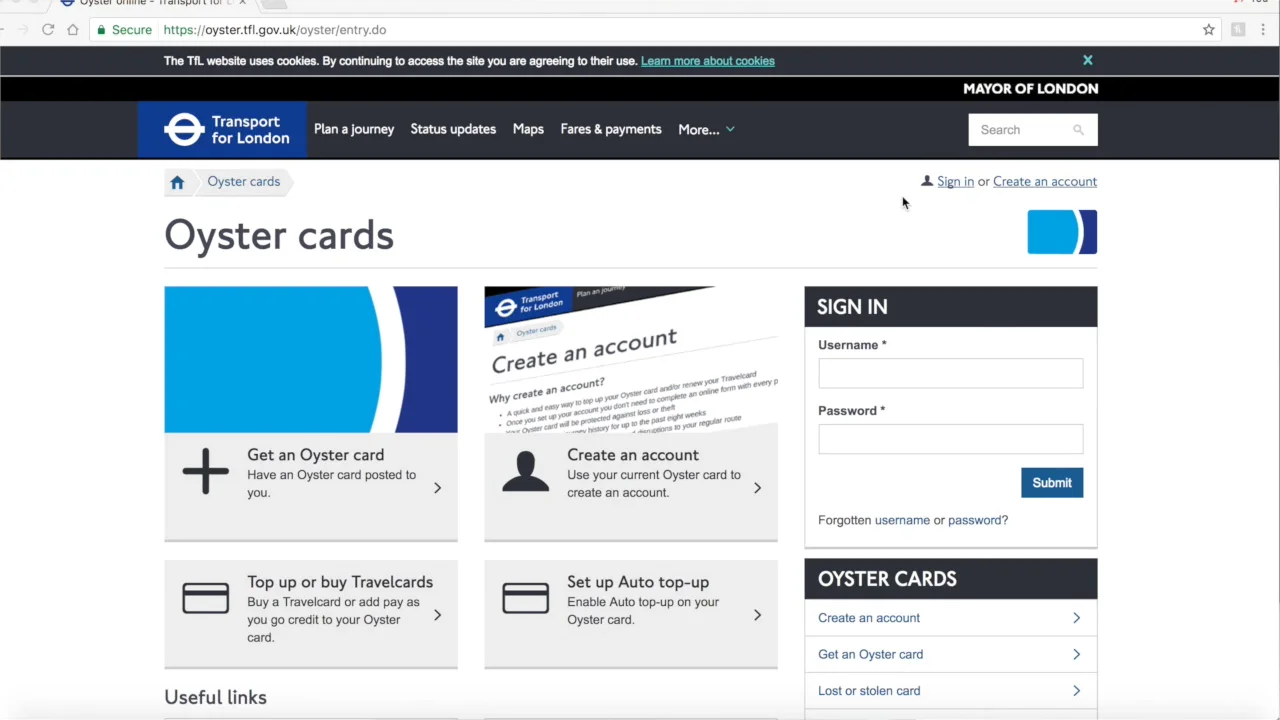
Task: Focus the Password input field
Action: [x=950, y=439]
